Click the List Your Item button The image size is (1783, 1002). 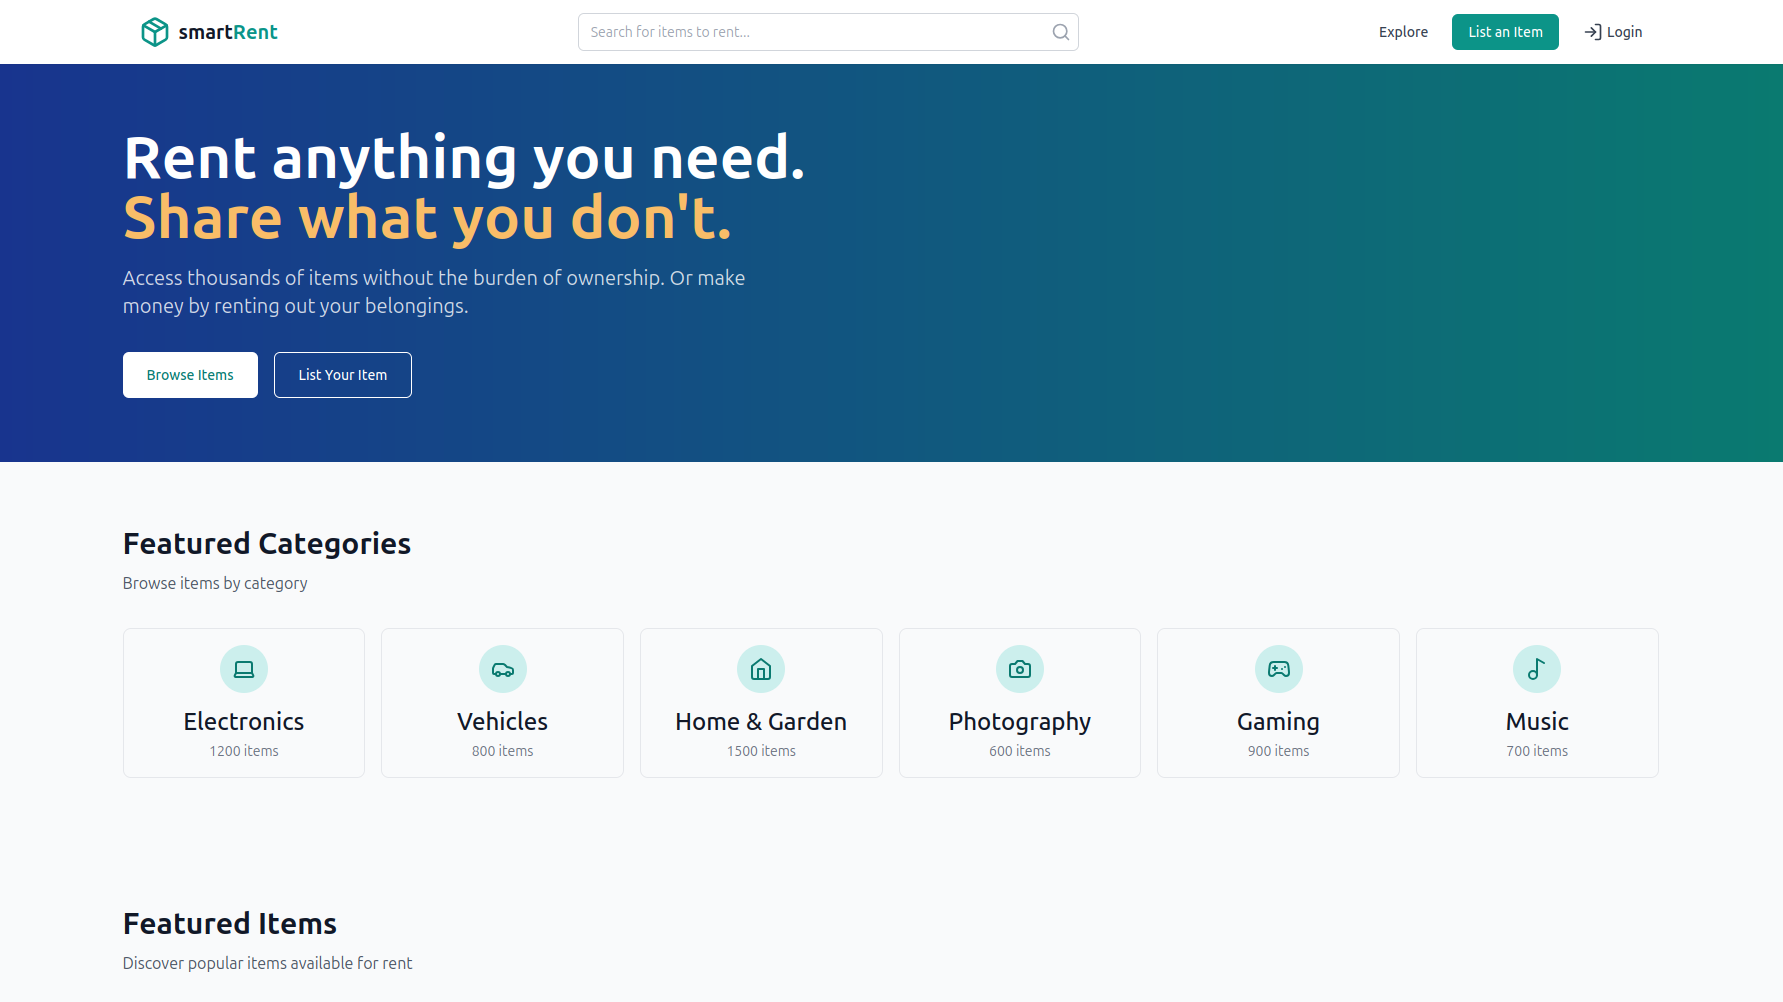(342, 375)
